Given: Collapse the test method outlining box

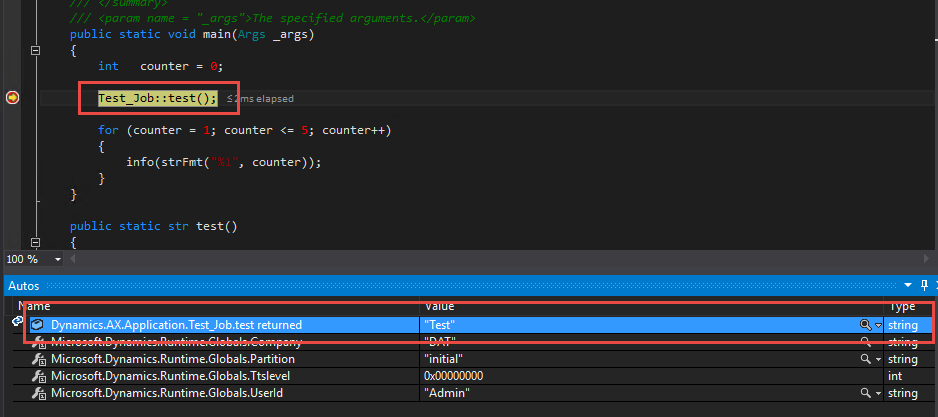Looking at the screenshot, I should tap(37, 243).
